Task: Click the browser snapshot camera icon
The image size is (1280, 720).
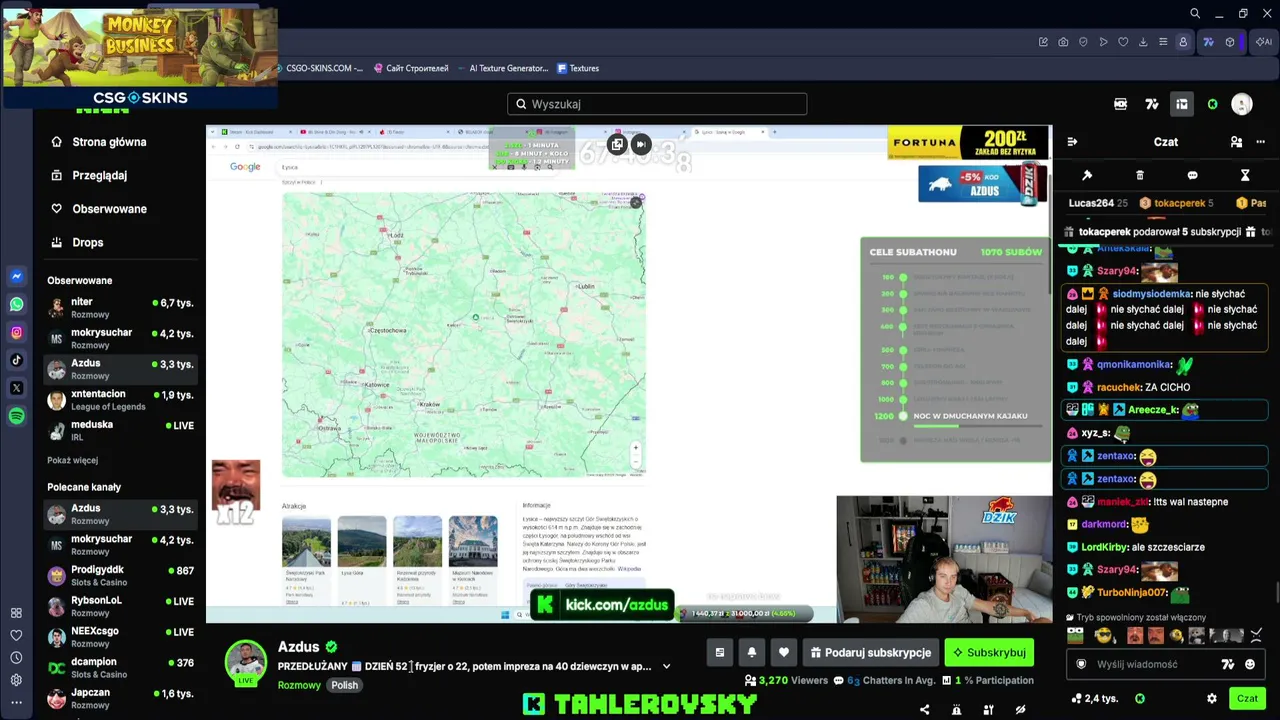Action: point(1063,42)
